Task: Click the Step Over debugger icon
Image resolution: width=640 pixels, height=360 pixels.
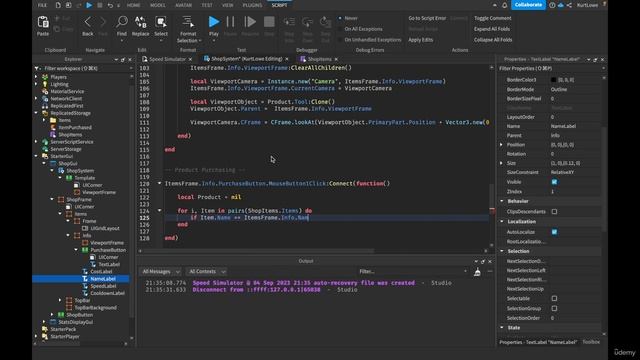Action: coord(307,22)
